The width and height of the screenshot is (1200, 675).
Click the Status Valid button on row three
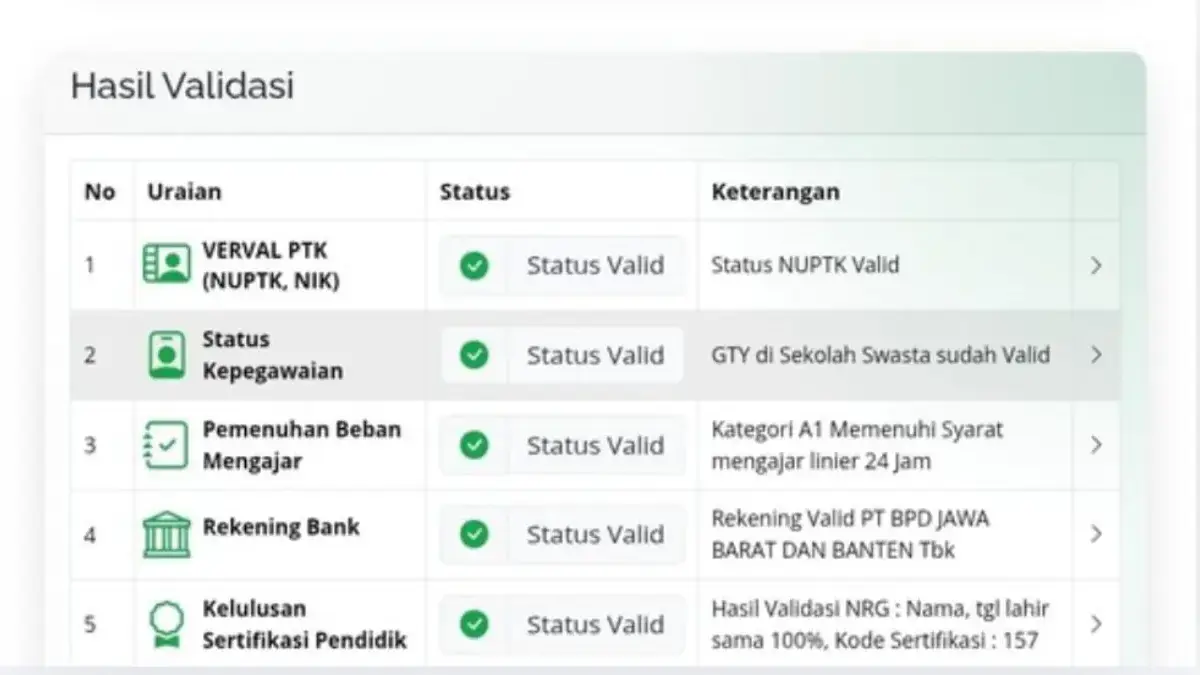[562, 445]
